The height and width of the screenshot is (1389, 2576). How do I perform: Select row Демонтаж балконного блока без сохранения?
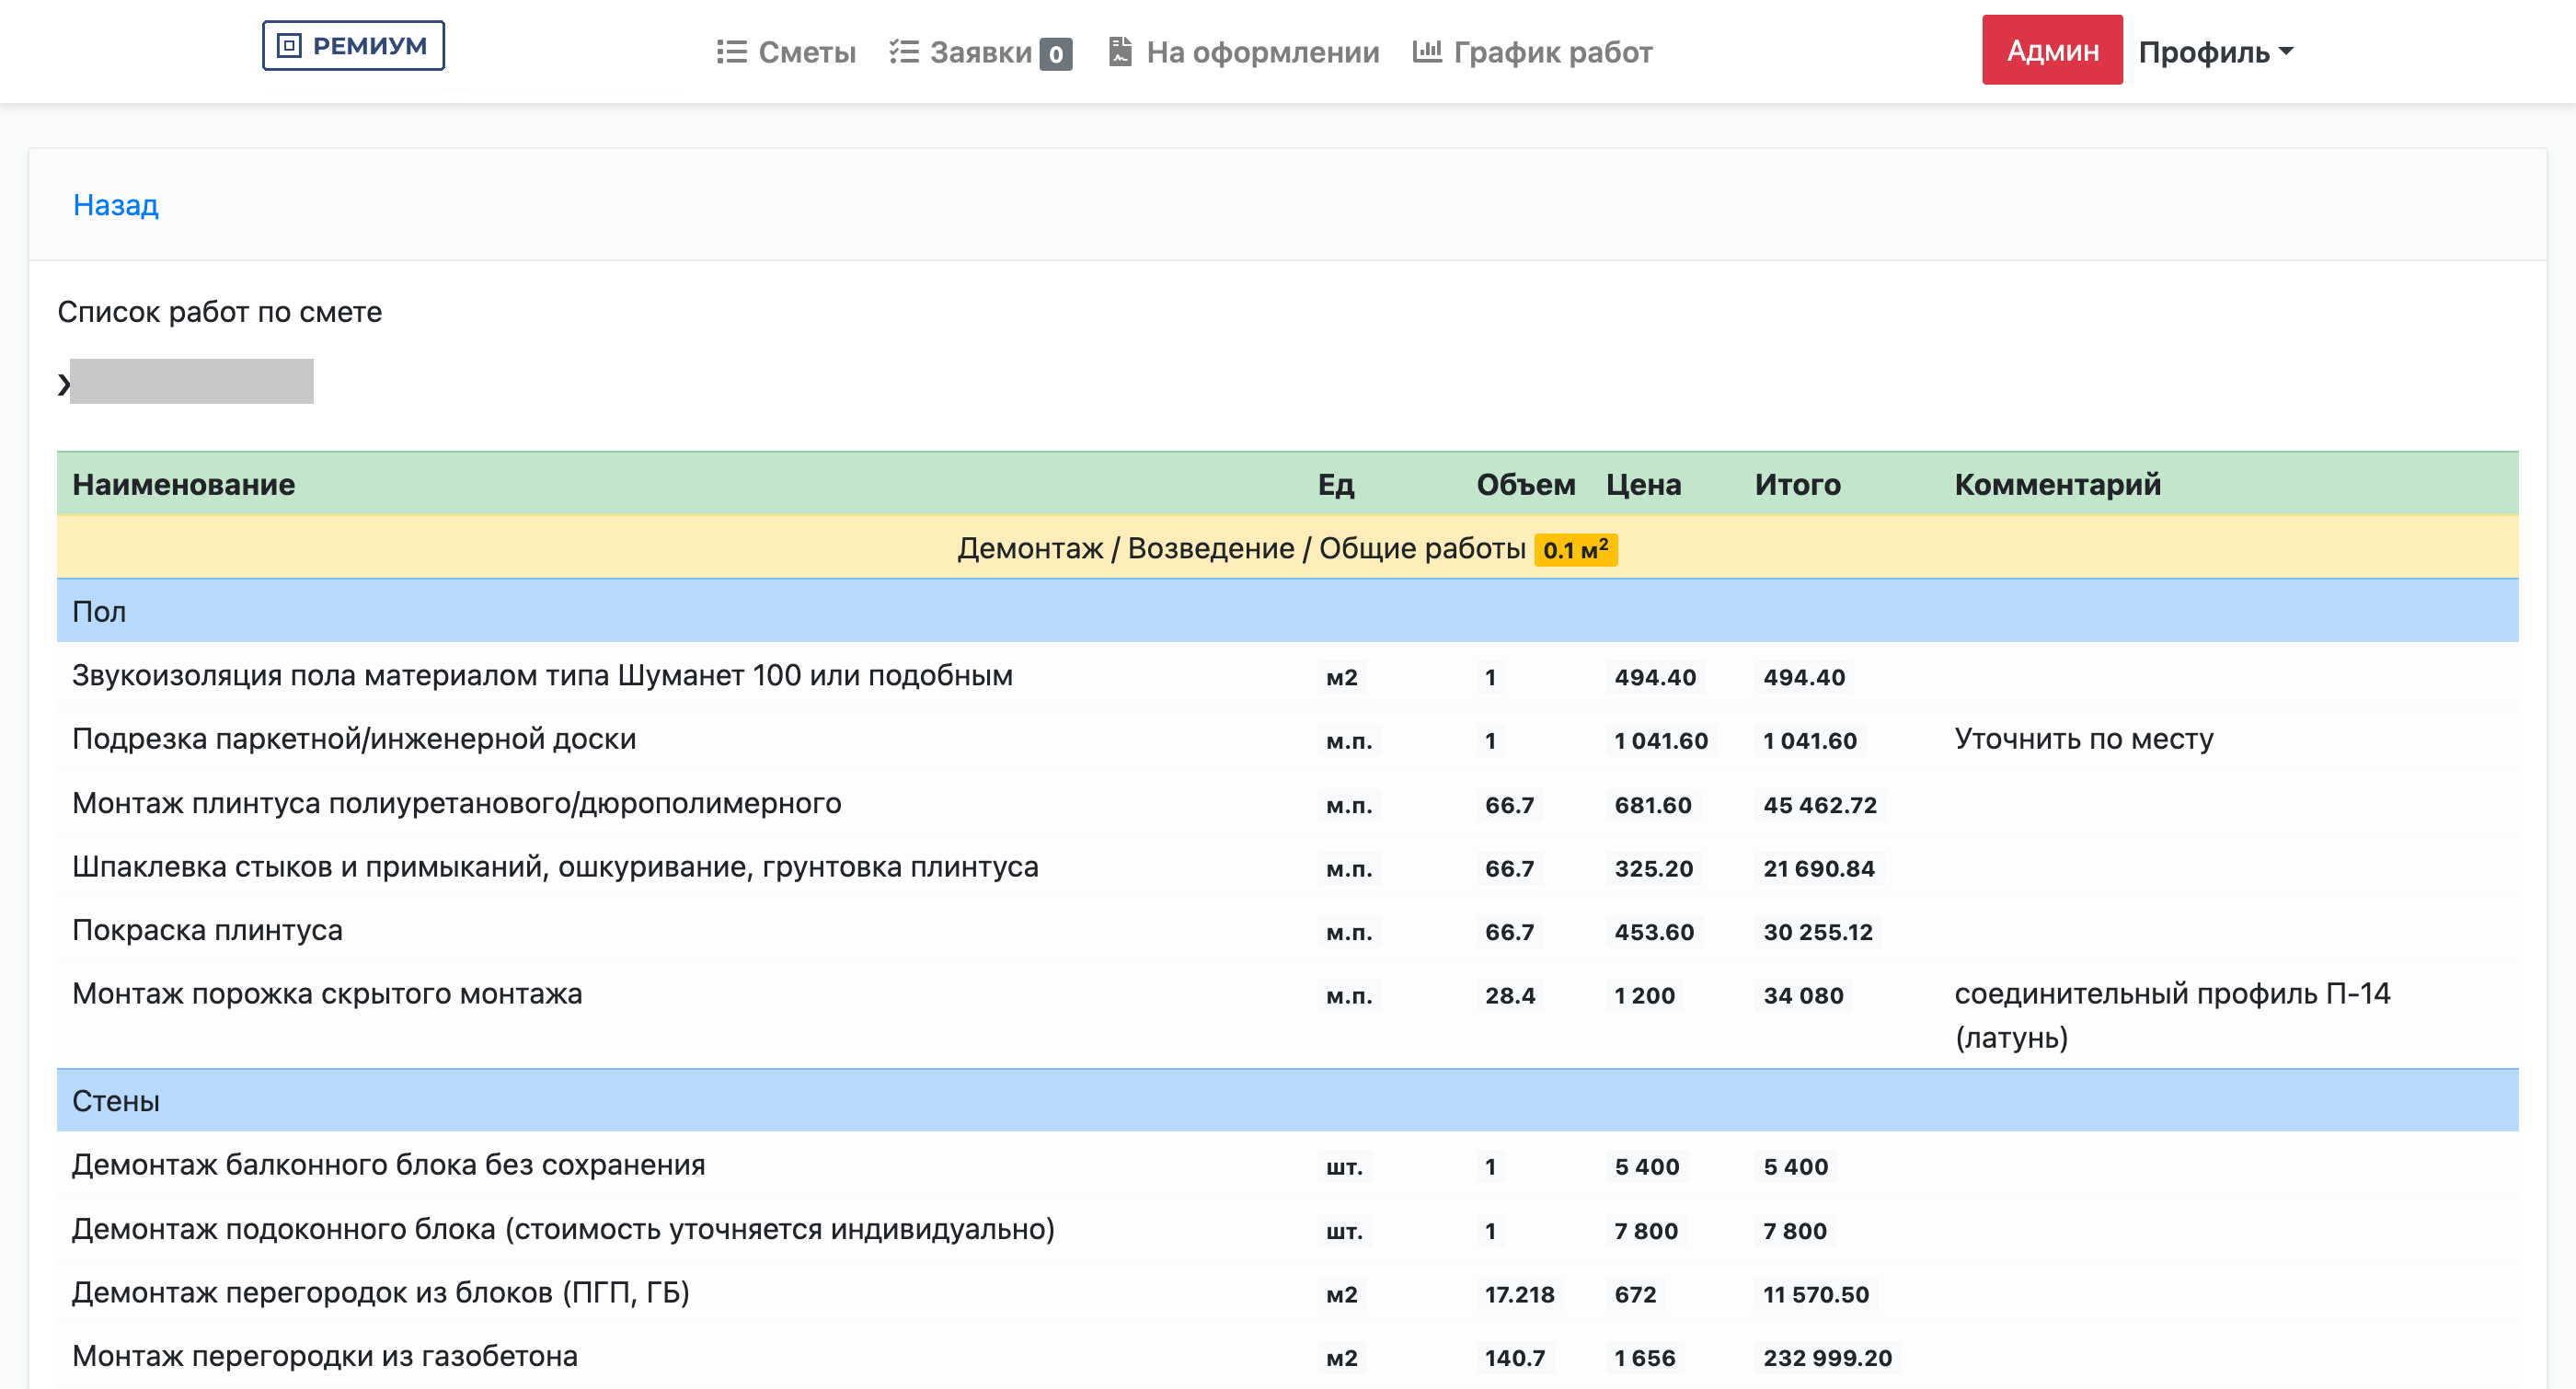point(1287,1165)
